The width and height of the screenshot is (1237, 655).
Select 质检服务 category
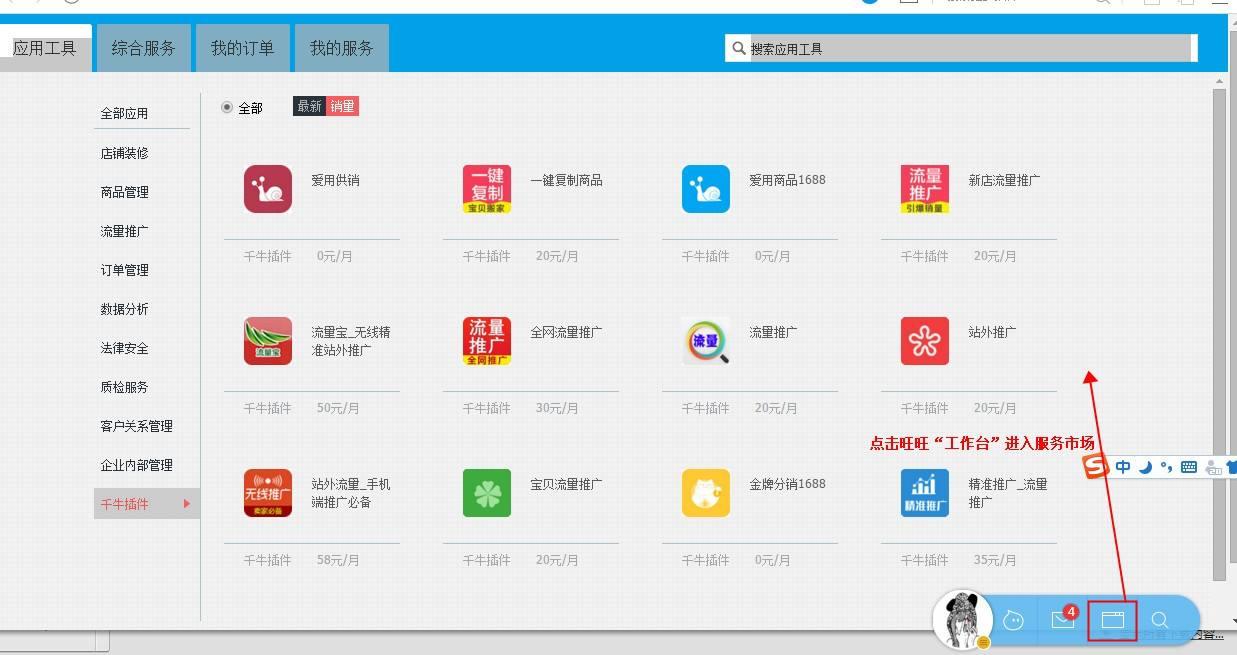(x=124, y=387)
